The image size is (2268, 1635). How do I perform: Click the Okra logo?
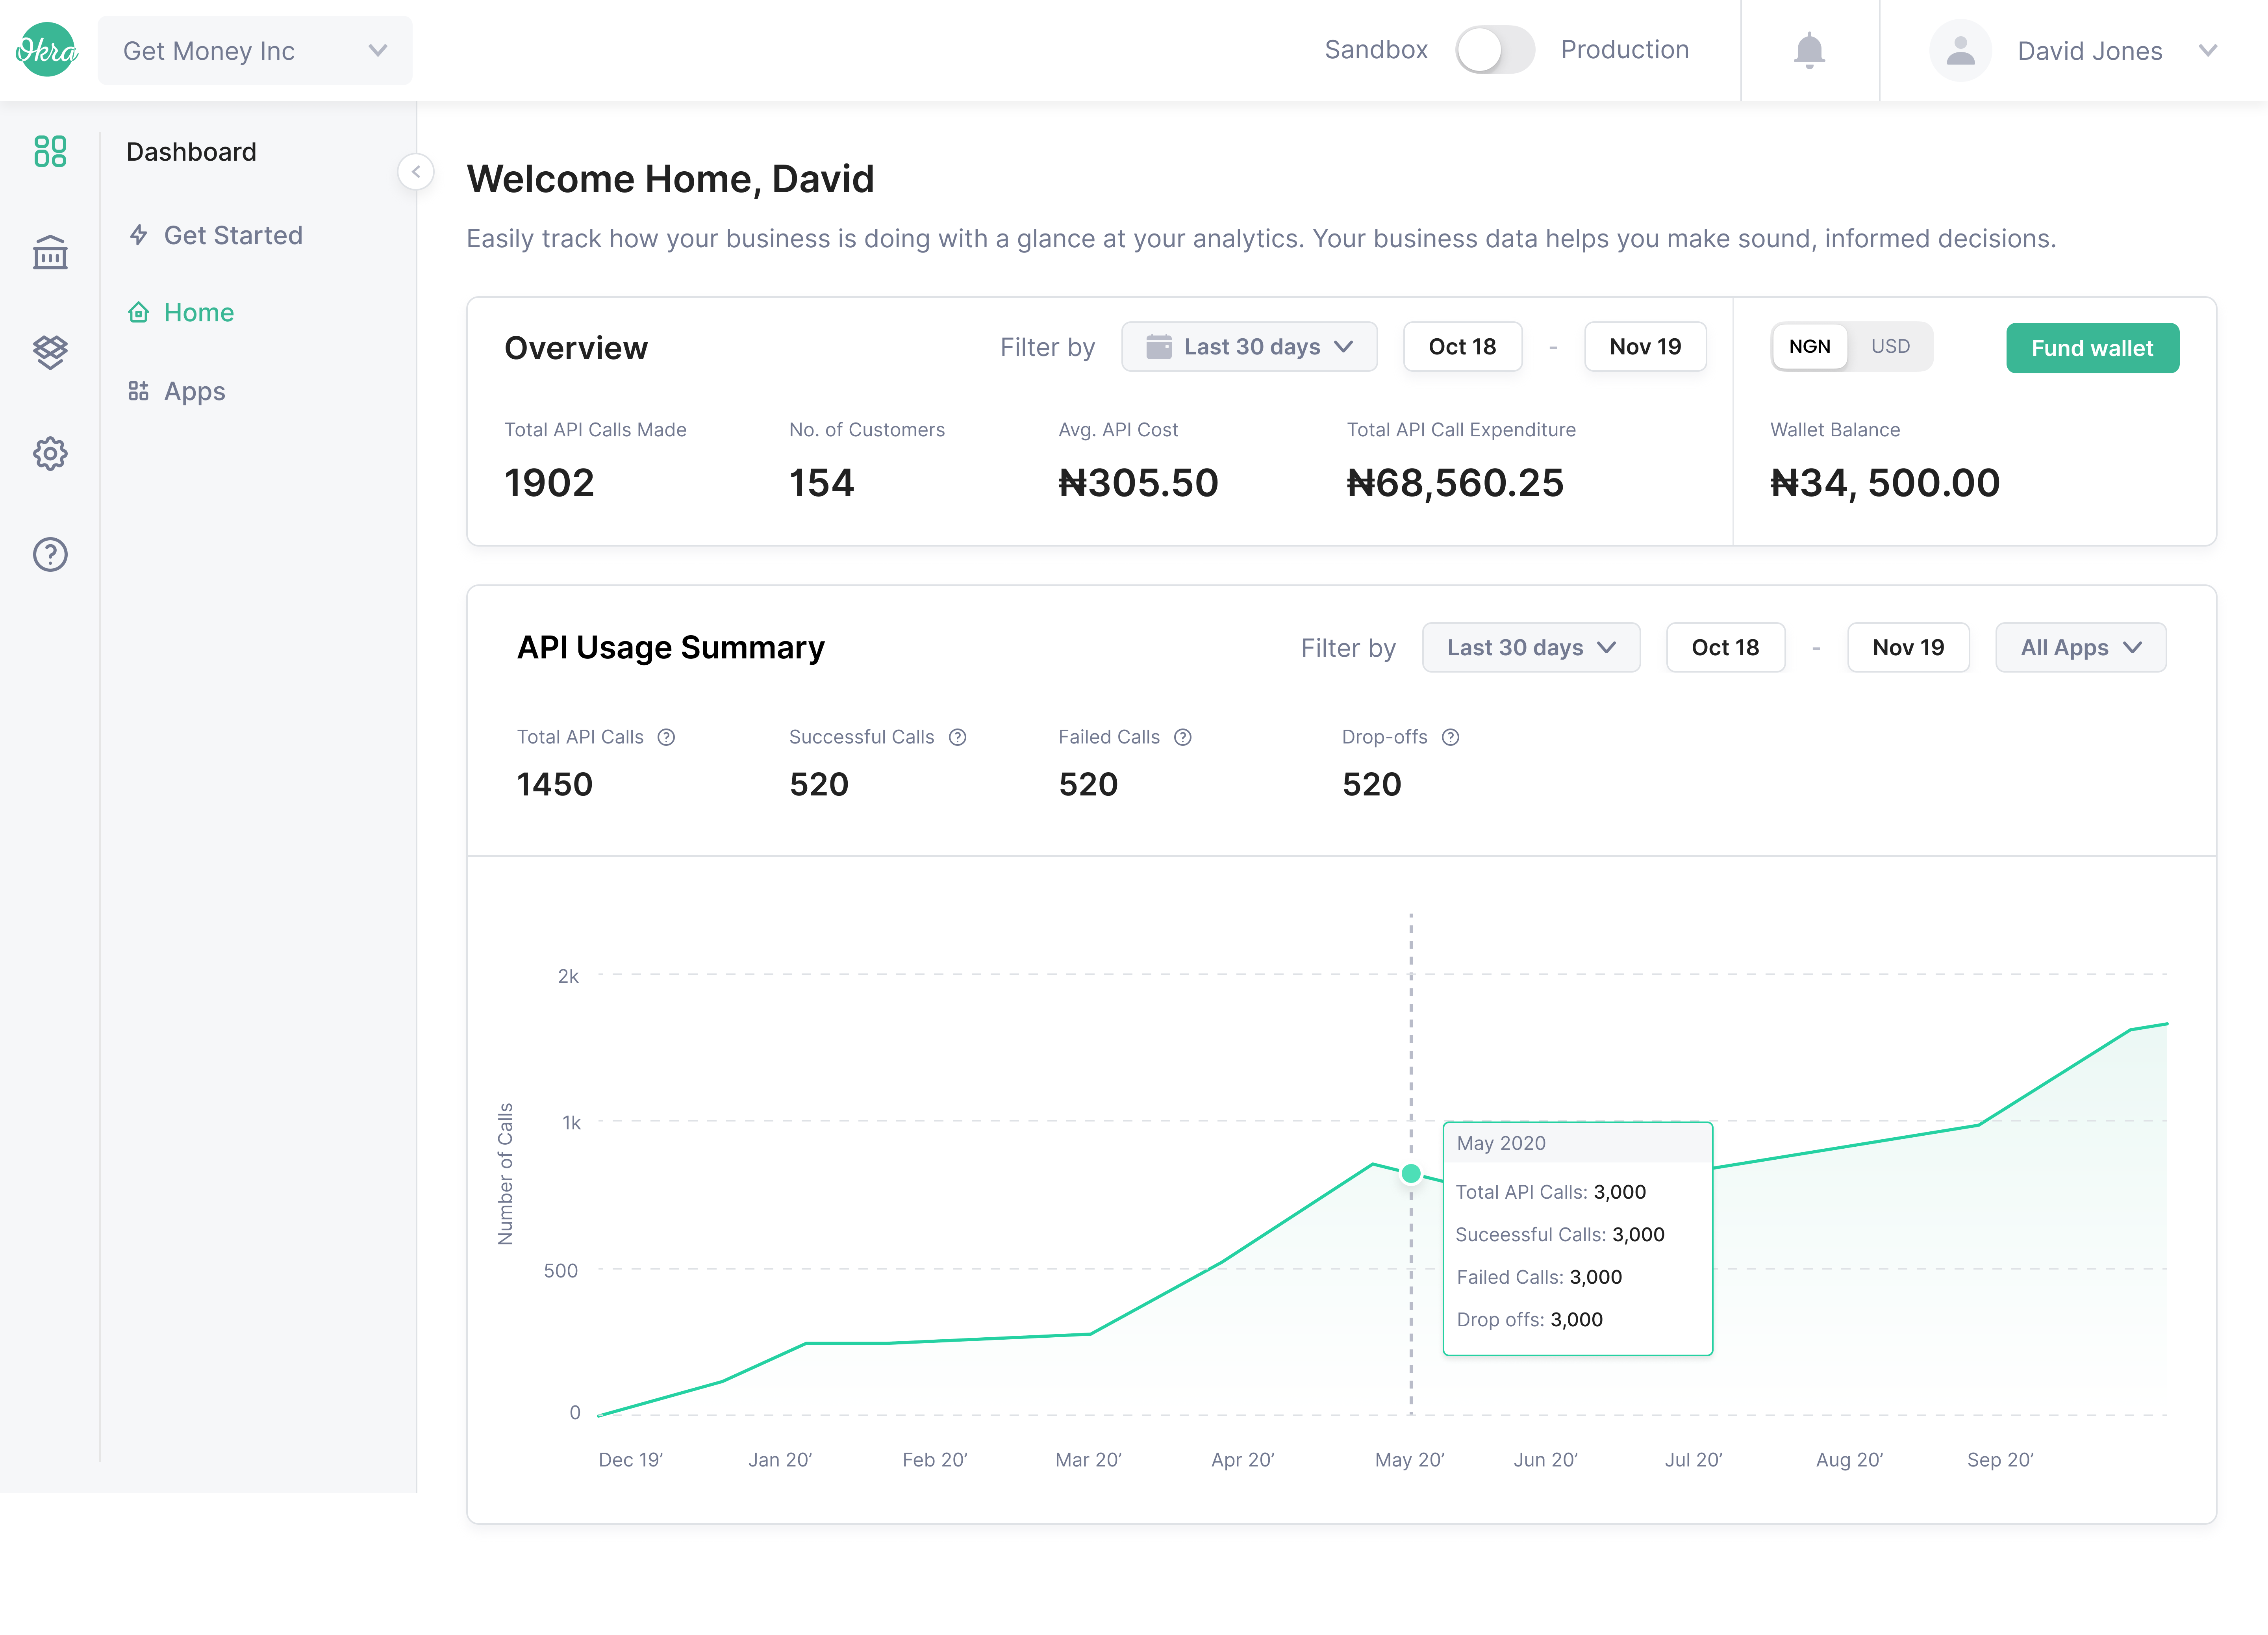tap(47, 50)
